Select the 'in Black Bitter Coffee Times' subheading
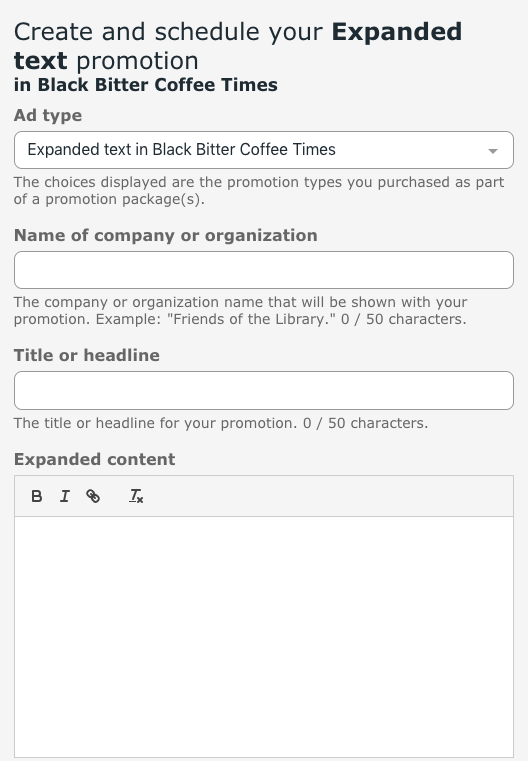This screenshot has height=761, width=528. click(146, 85)
